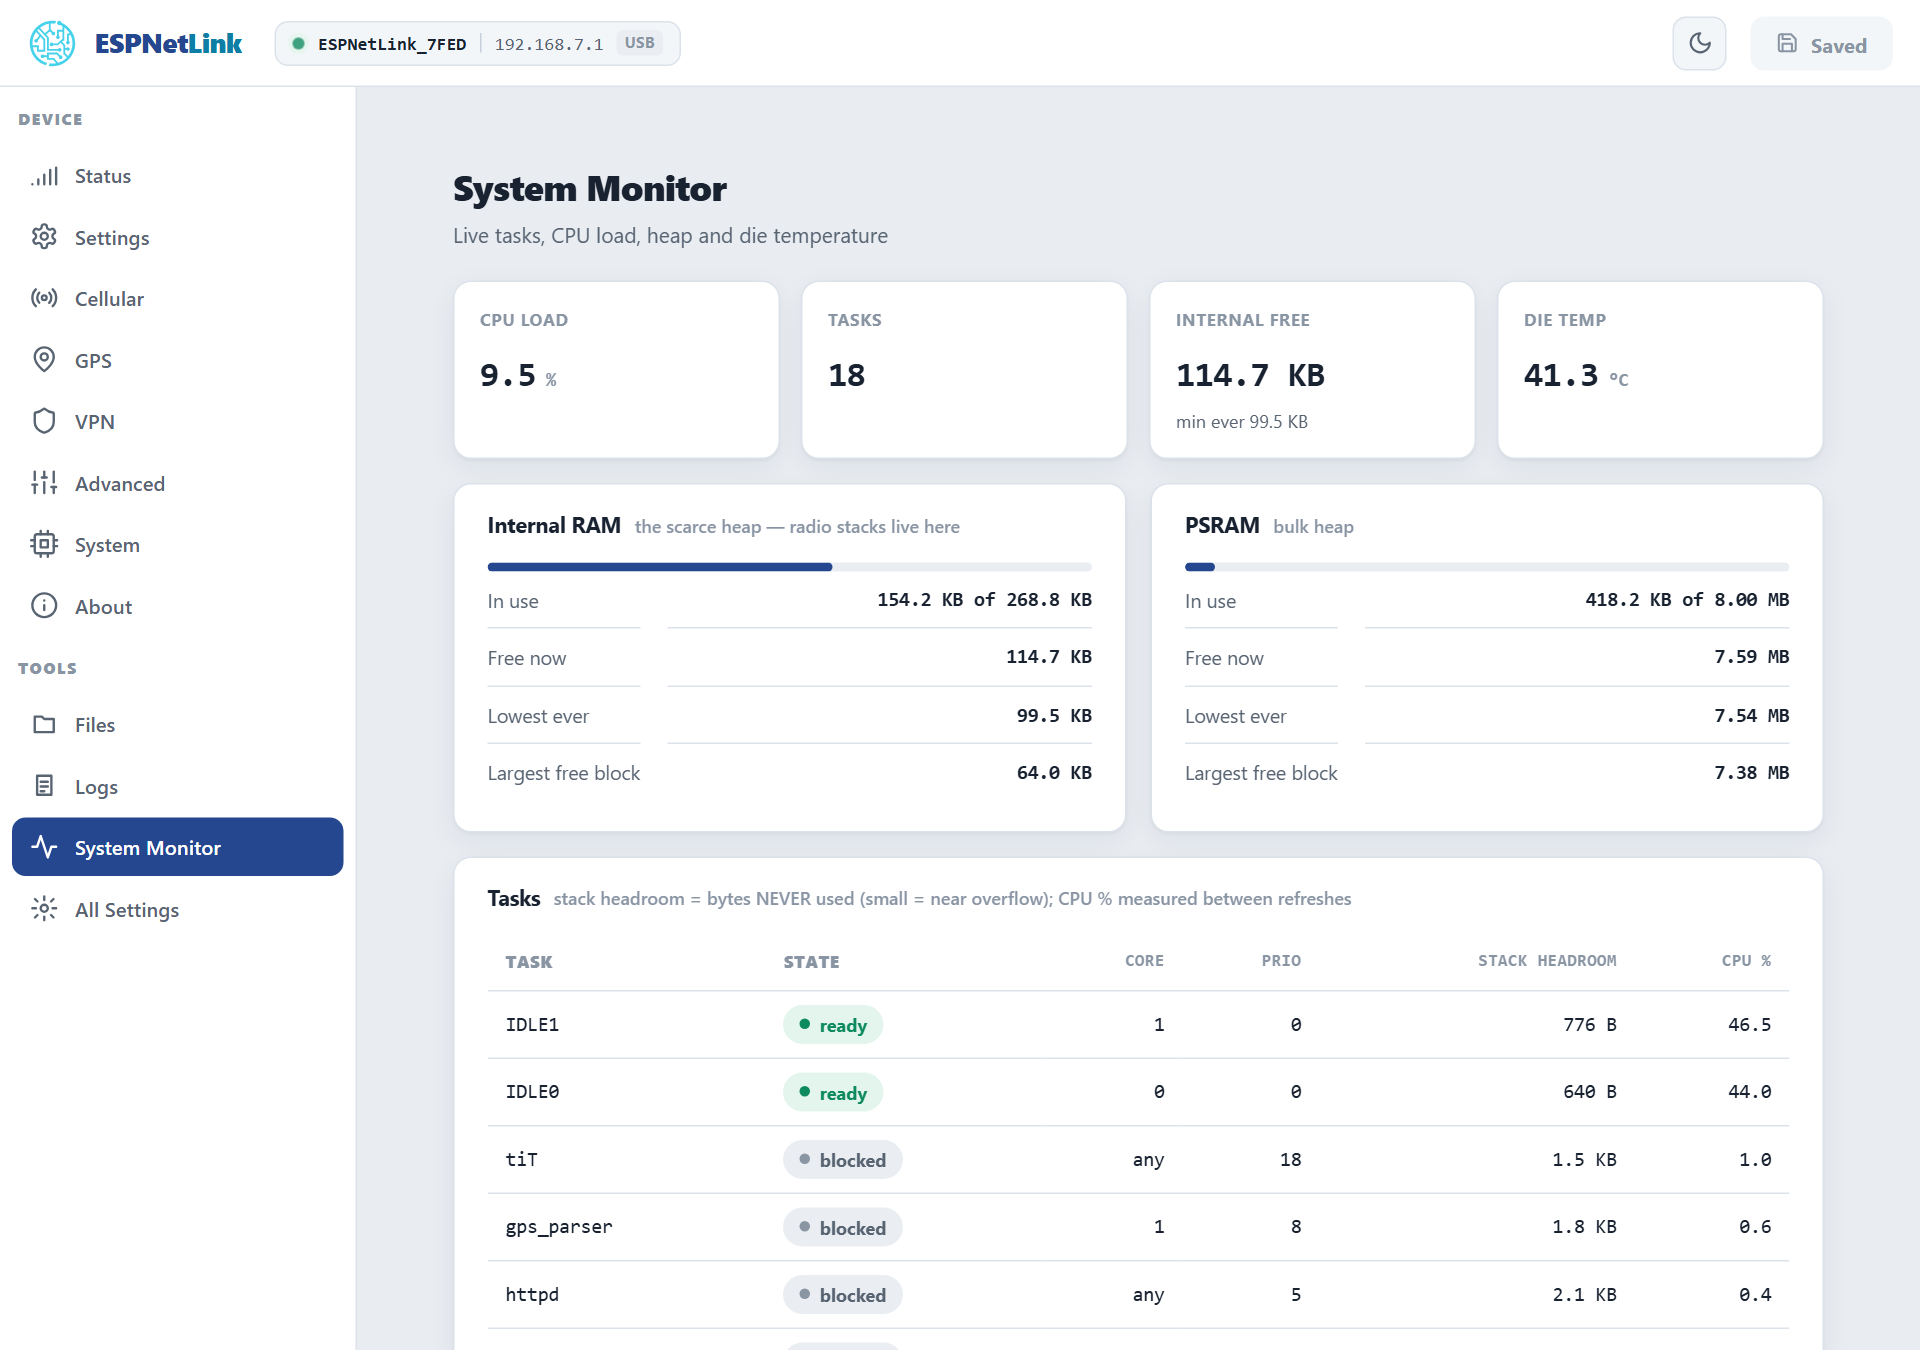
Task: Click the ESPNetLink brand name link
Action: pyautogui.click(x=168, y=43)
